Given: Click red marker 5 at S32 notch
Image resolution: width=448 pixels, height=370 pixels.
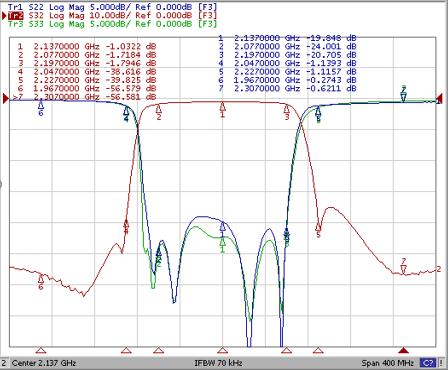Looking at the screenshot, I should click(x=318, y=228).
